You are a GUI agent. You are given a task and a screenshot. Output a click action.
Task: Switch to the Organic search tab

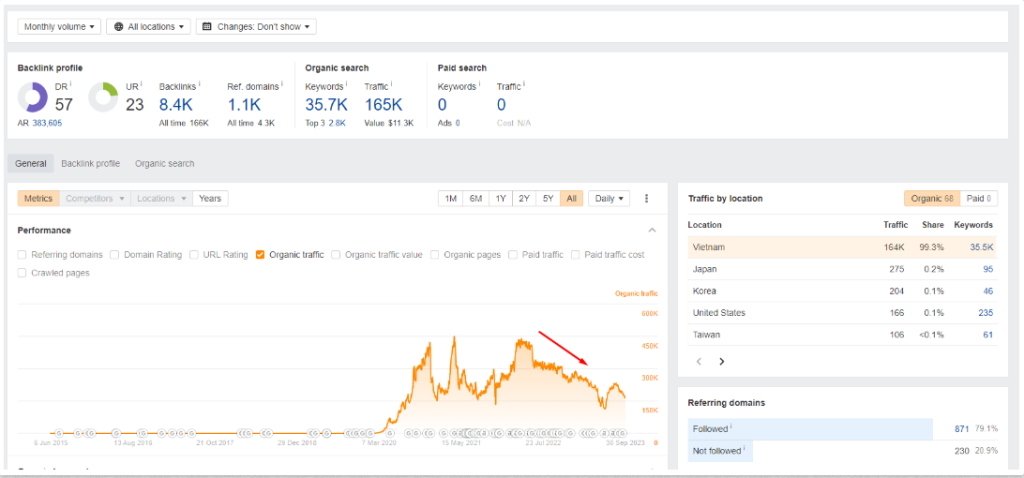pos(164,163)
